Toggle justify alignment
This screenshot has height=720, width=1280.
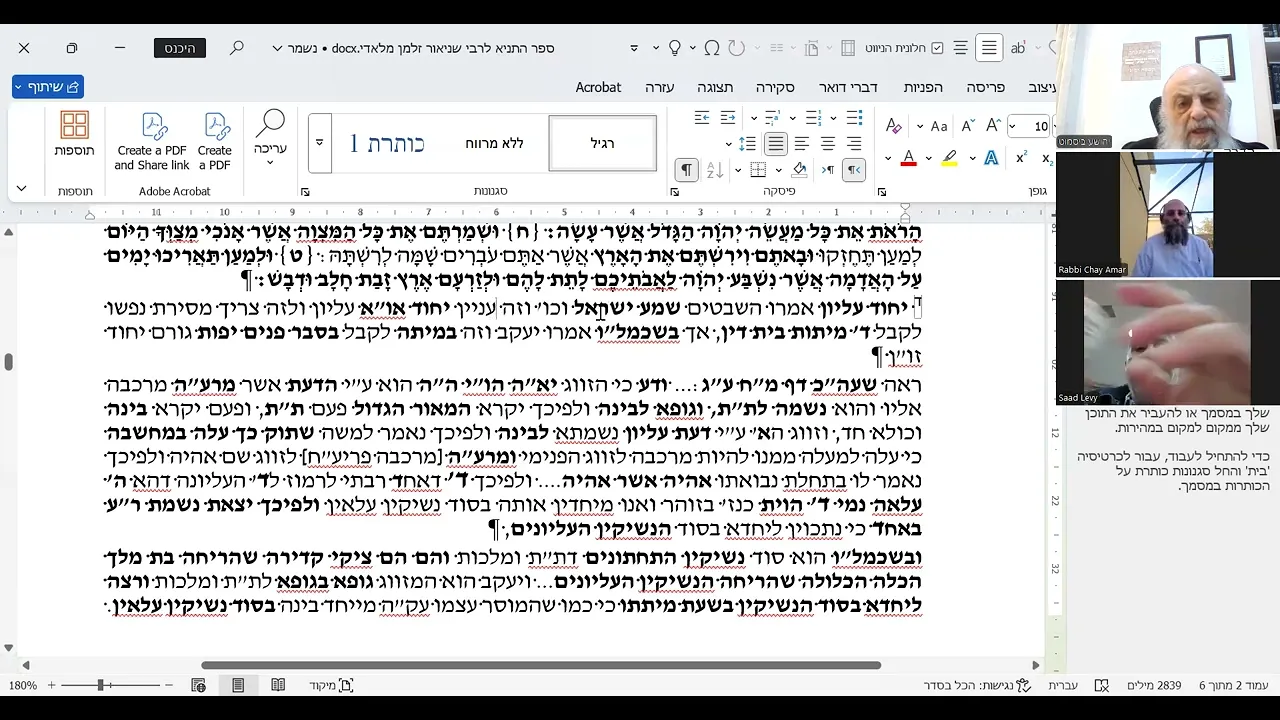(775, 144)
